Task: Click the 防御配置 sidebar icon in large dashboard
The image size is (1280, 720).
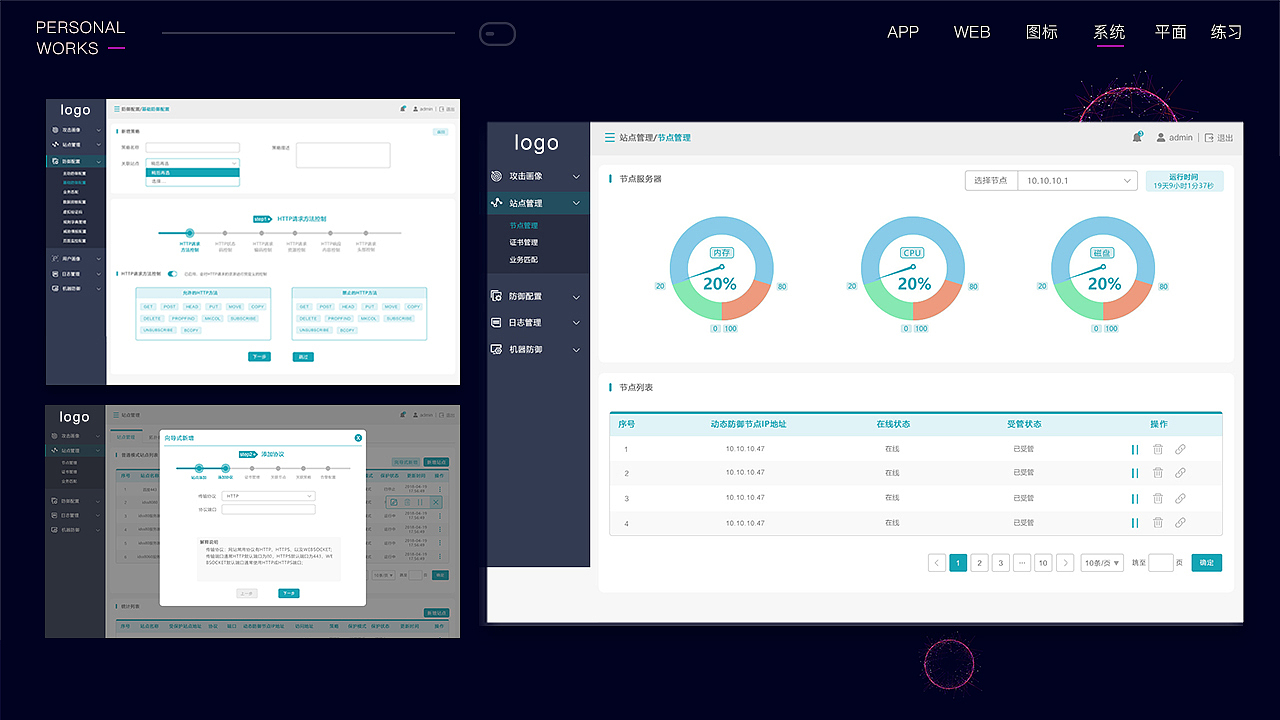Action: pyautogui.click(x=497, y=296)
